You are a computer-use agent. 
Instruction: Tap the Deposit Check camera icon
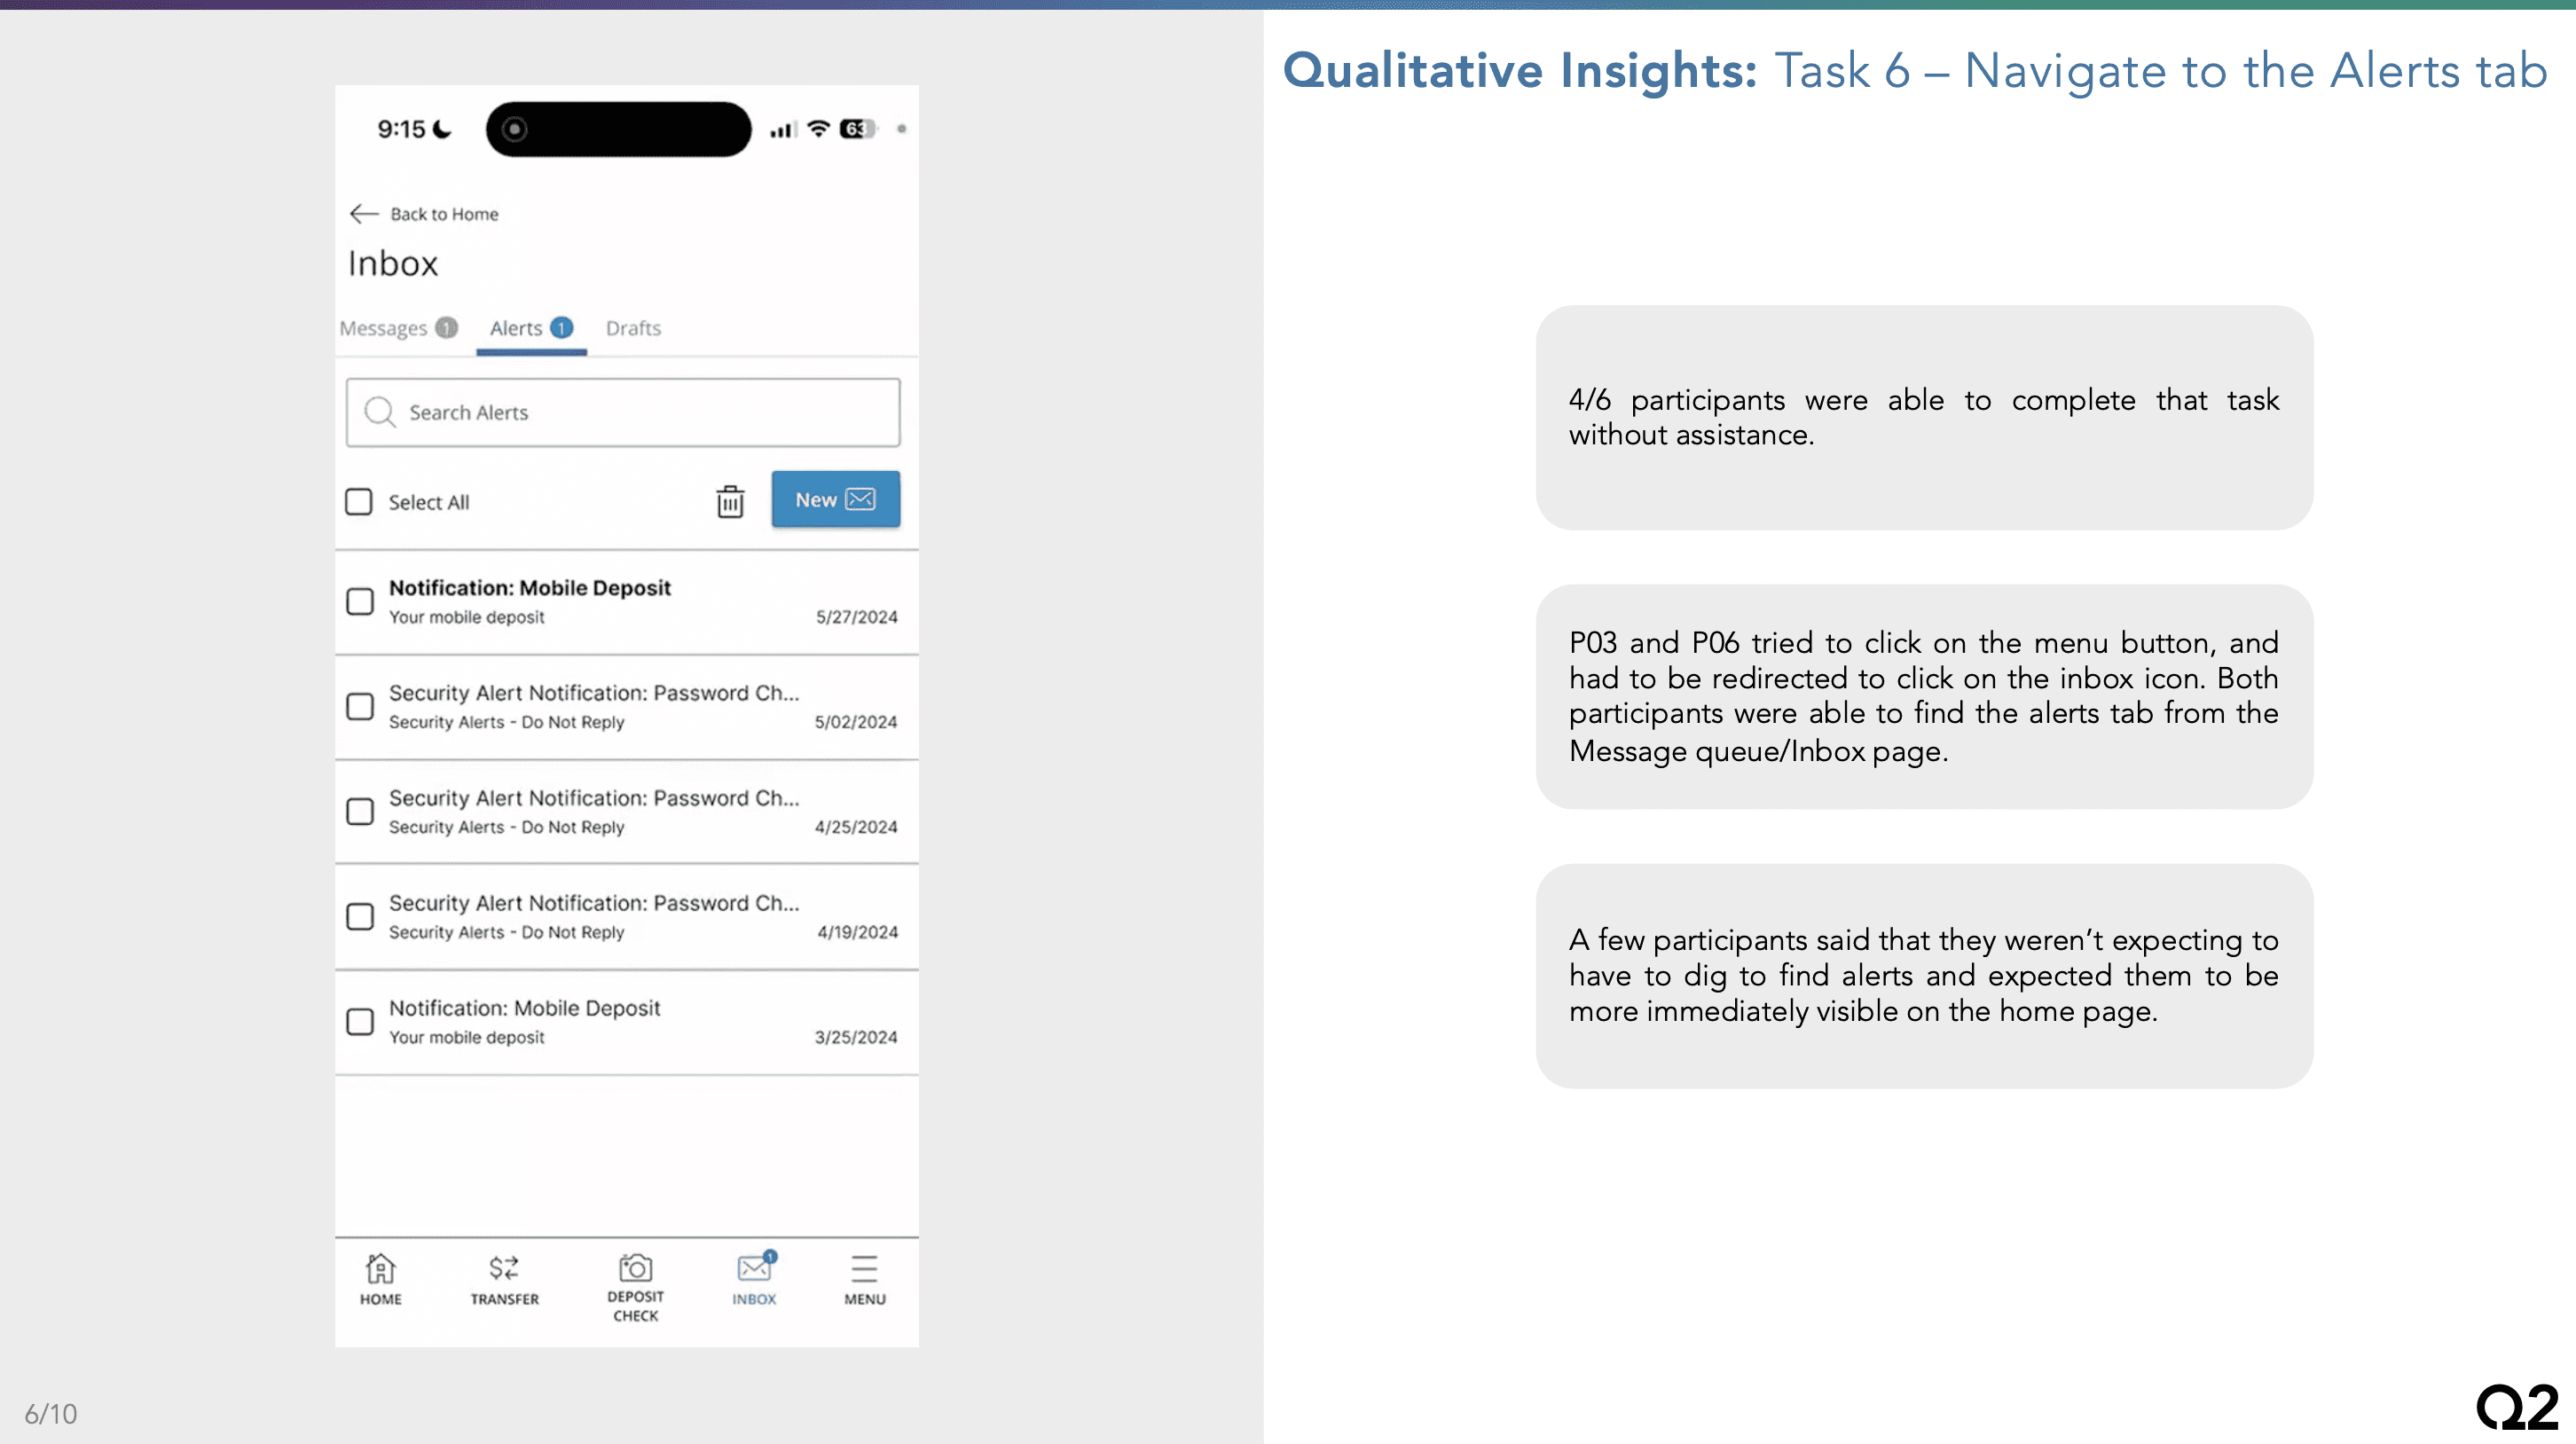click(635, 1268)
